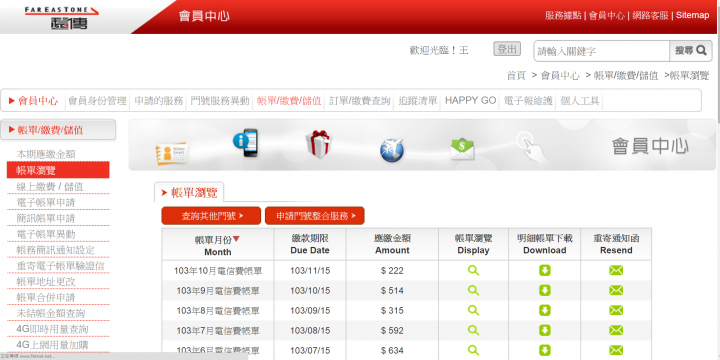The image size is (720, 360).
Task: Open the gift box banner icon
Action: (319, 144)
